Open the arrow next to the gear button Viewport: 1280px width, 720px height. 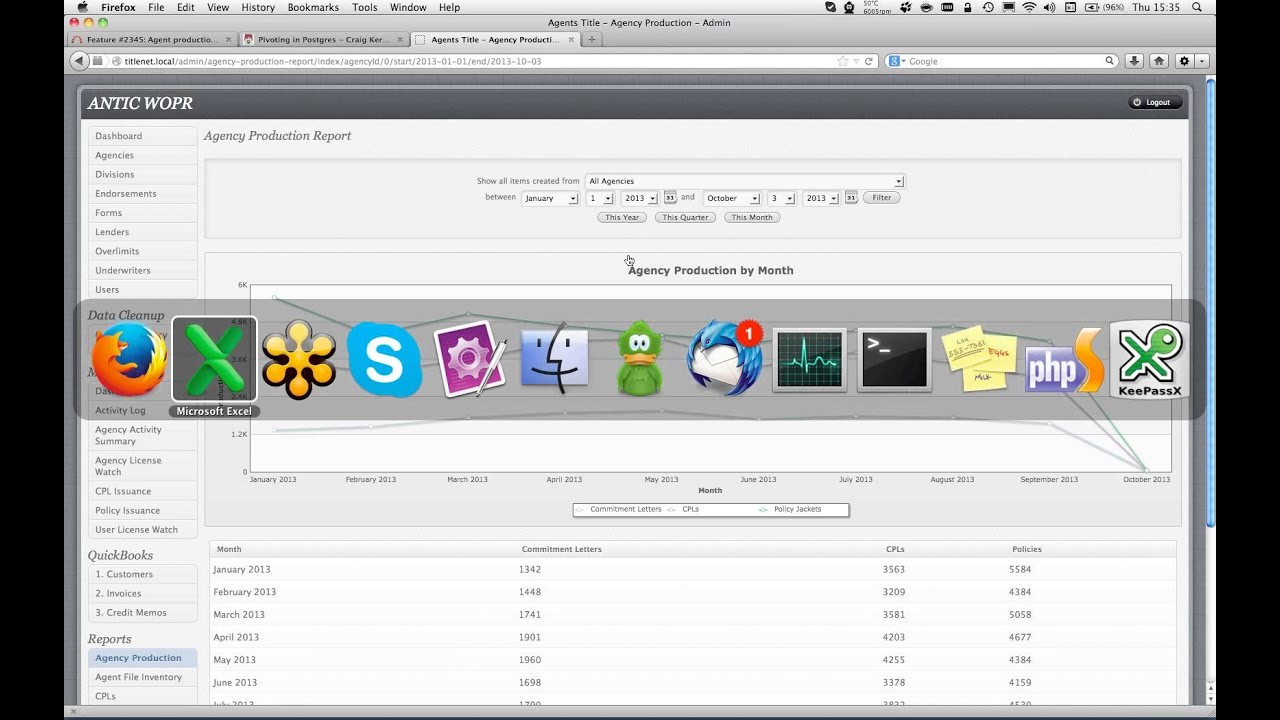[1201, 61]
